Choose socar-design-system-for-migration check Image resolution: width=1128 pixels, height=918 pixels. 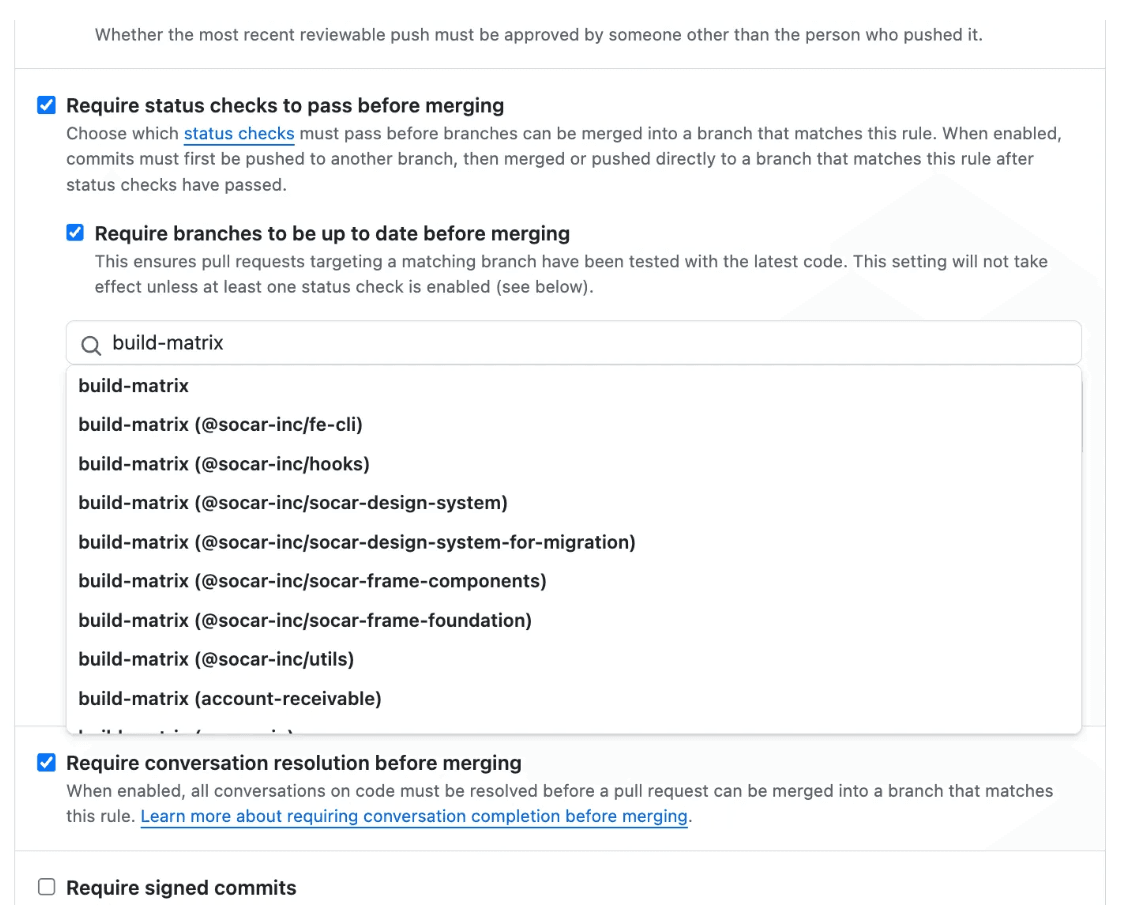coord(573,542)
